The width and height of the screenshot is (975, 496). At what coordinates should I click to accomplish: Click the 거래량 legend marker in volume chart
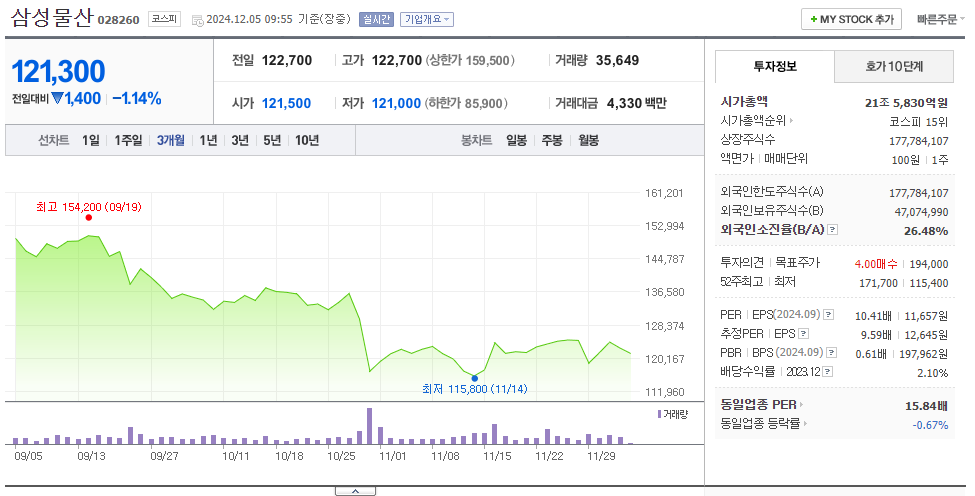(660, 414)
